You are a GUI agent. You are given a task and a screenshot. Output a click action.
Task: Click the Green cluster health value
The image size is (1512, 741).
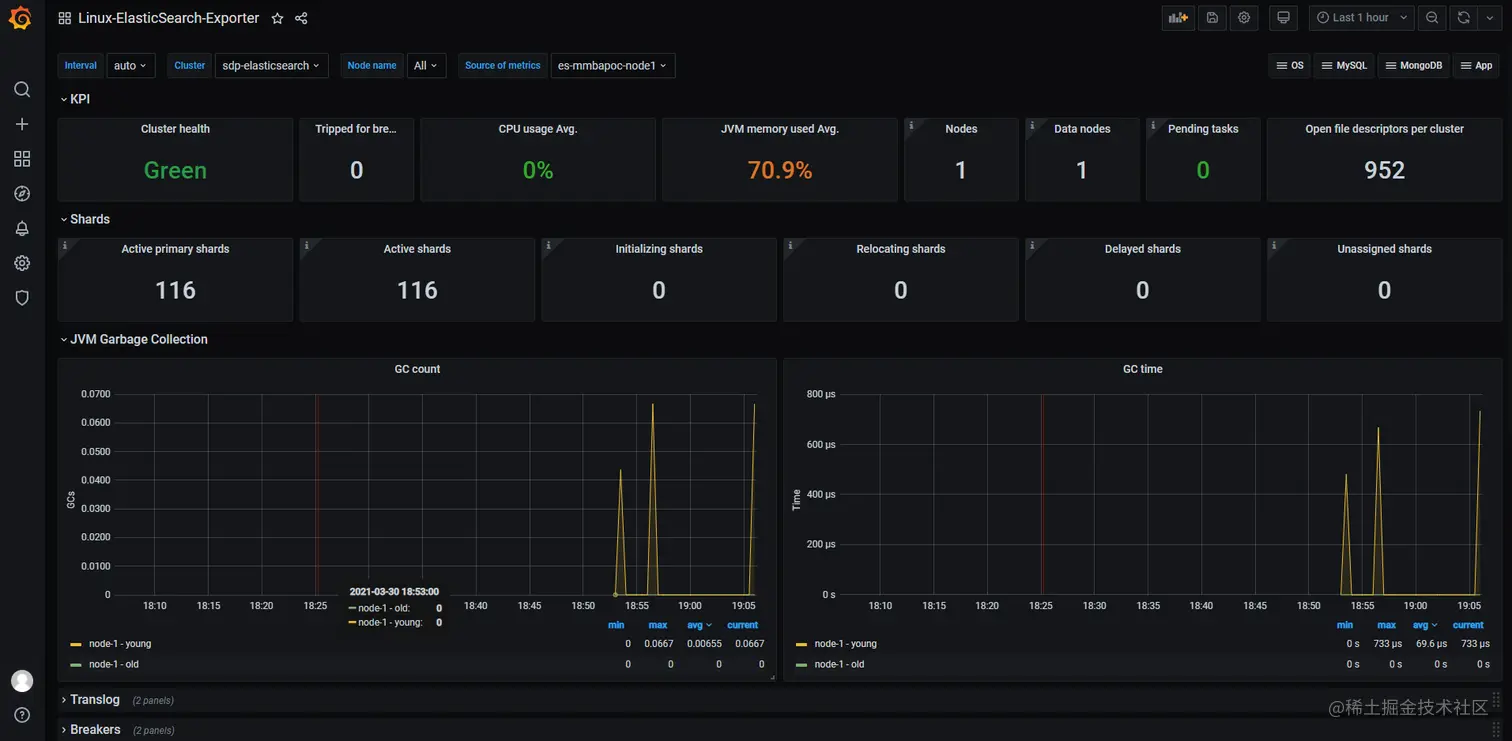(x=175, y=170)
